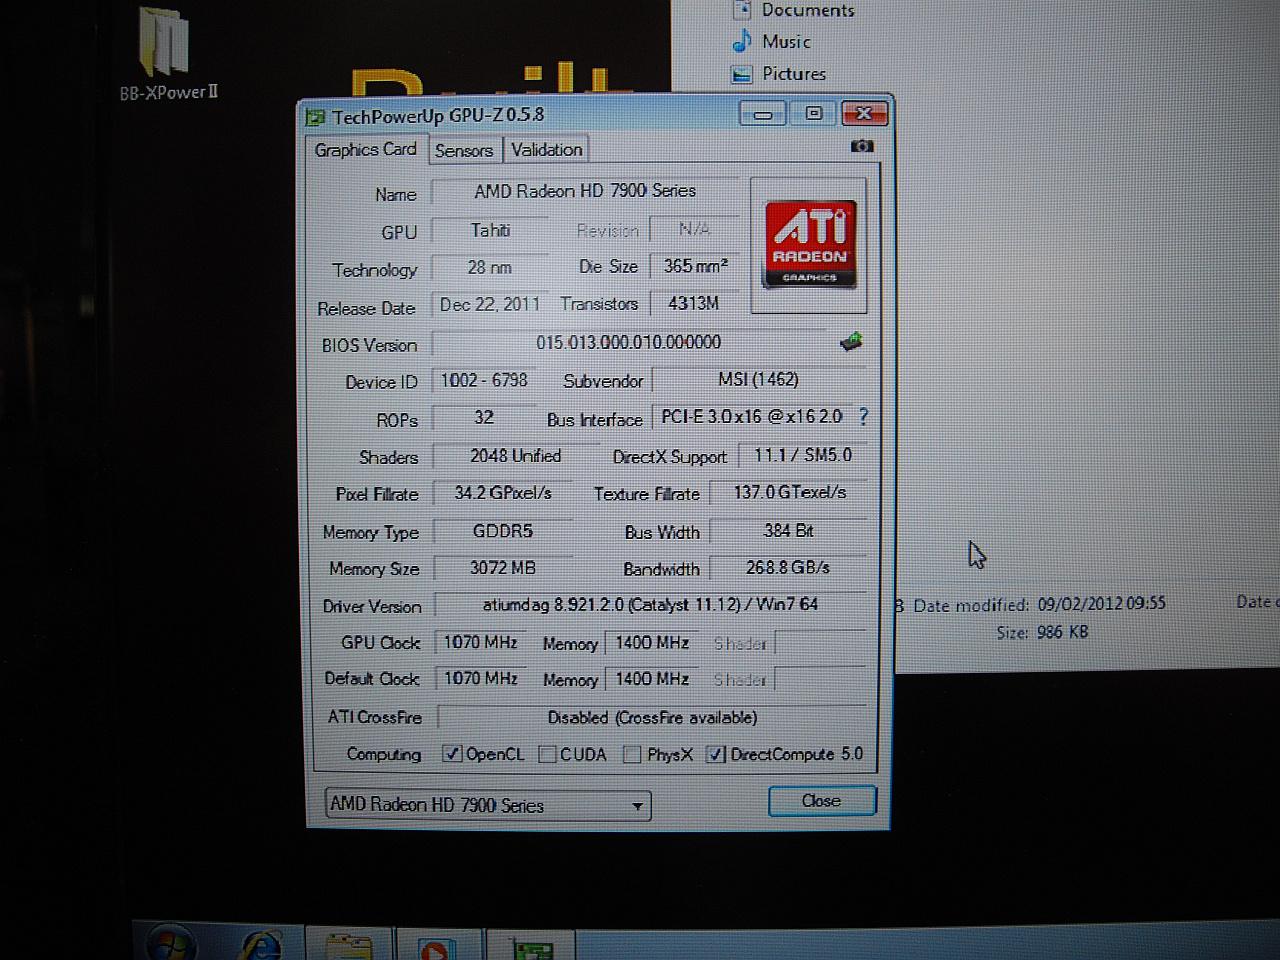1280x960 pixels.
Task: Click the Default Clock 1070 MHz value
Action: pos(481,679)
